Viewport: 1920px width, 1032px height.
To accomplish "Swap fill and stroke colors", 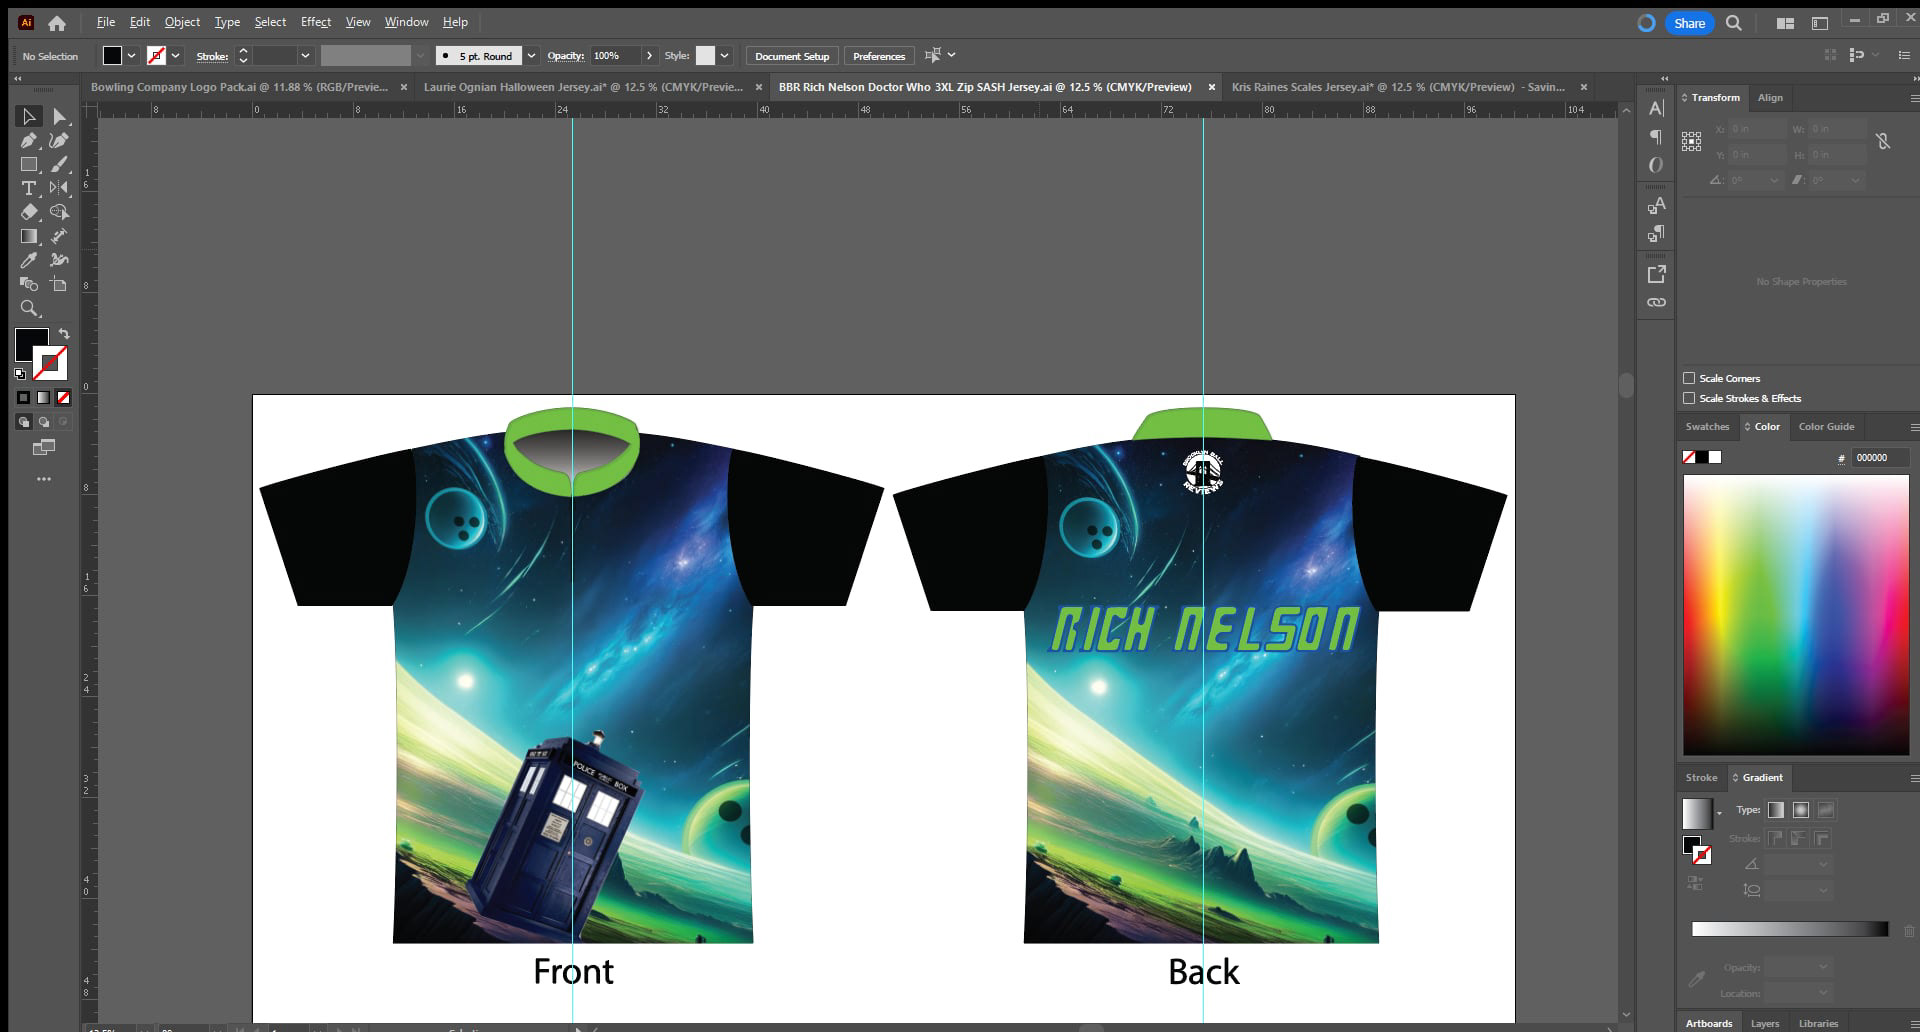I will click(x=64, y=334).
